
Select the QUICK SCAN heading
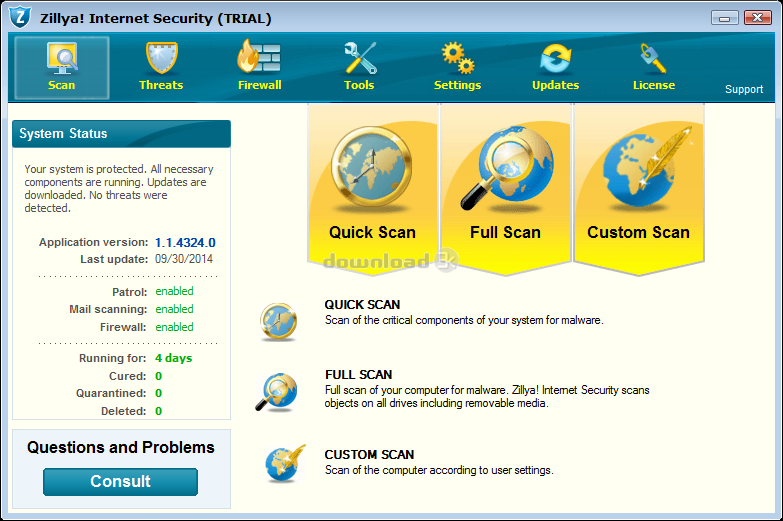(362, 305)
